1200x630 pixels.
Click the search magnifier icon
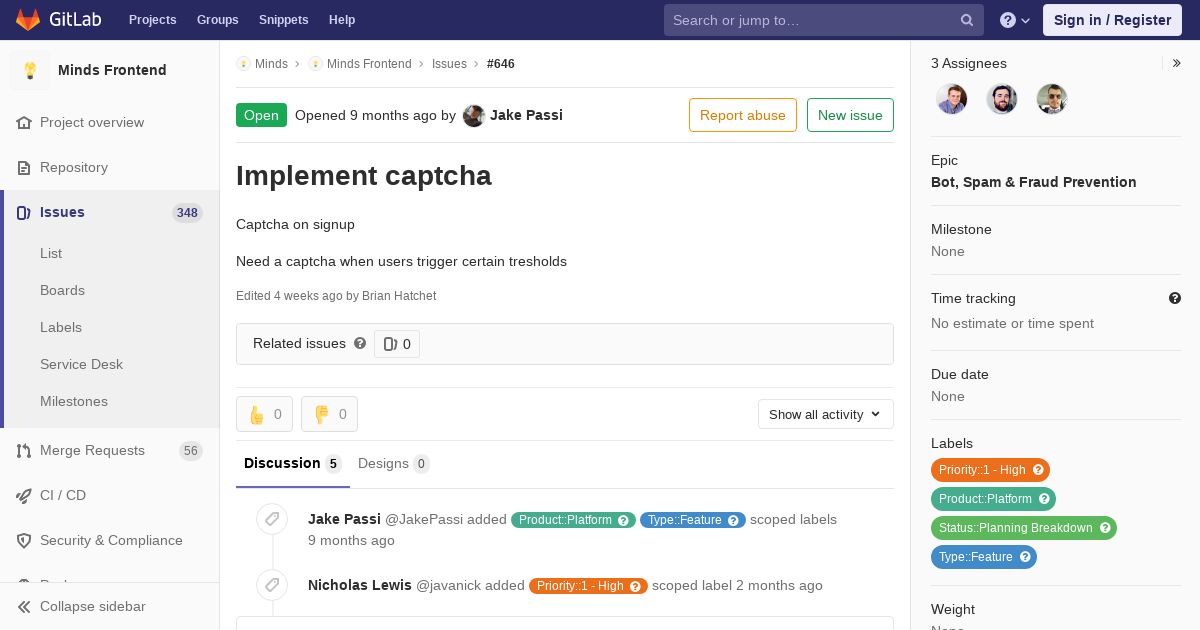click(967, 20)
